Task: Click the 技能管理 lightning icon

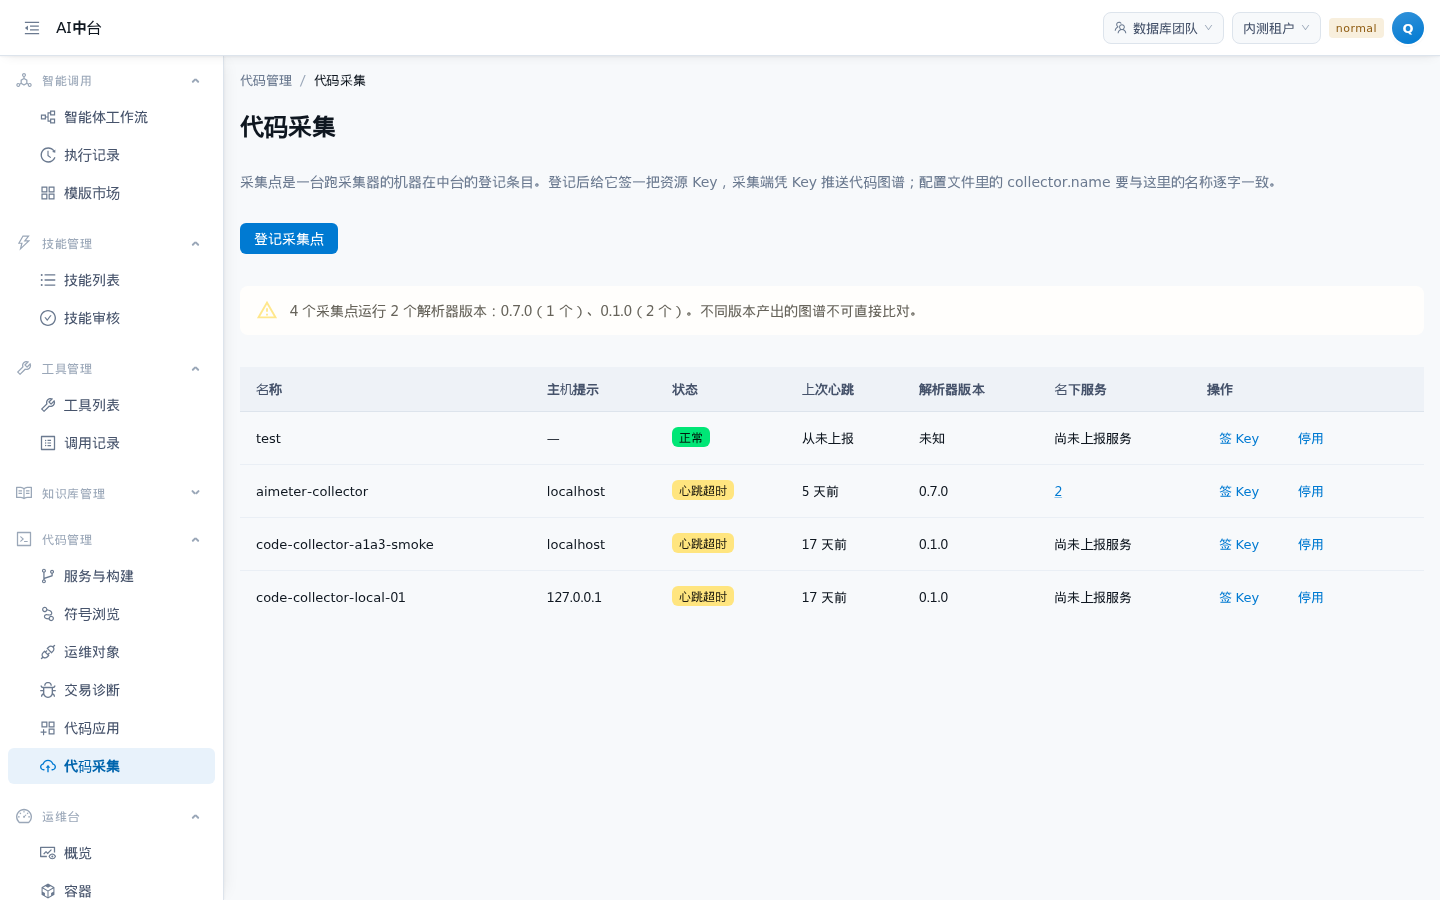Action: tap(24, 243)
